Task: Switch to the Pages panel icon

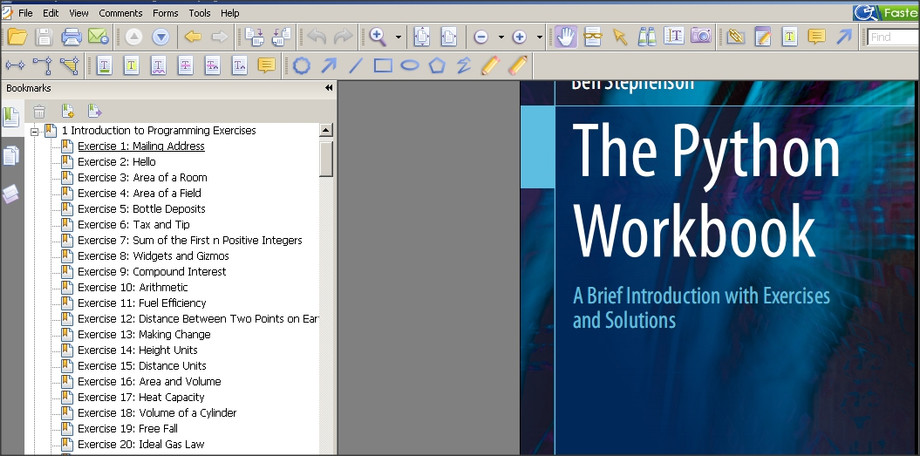Action: click(11, 155)
